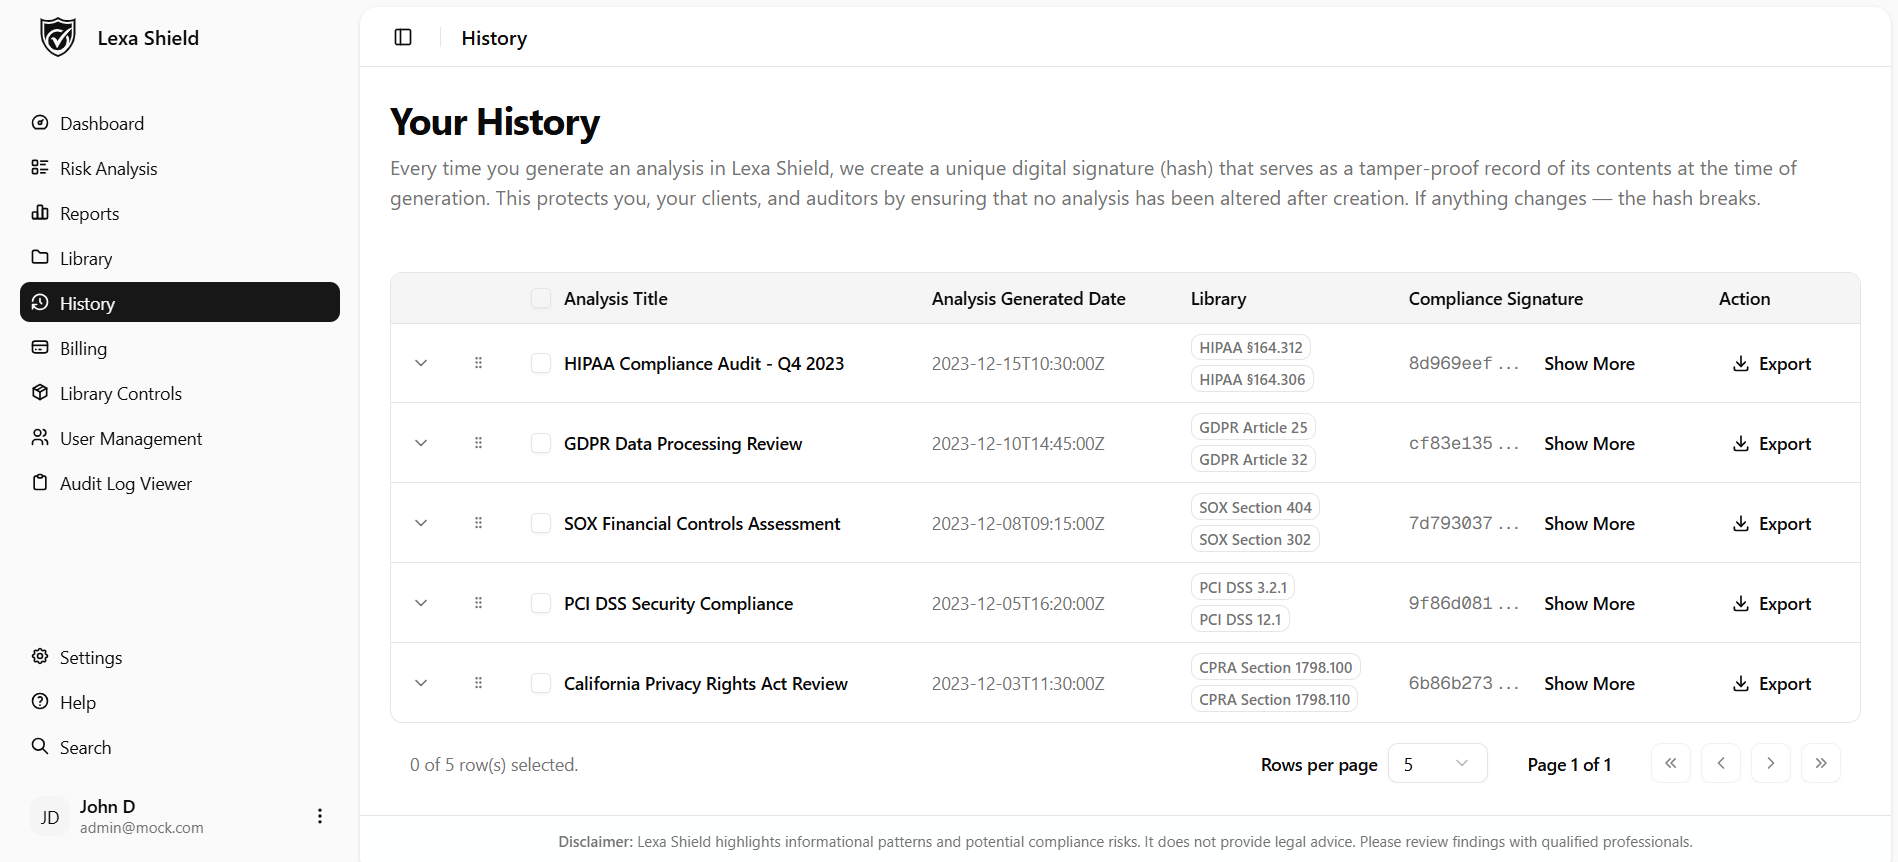Image resolution: width=1898 pixels, height=862 pixels.
Task: Click the Billing card icon in sidebar
Action: coord(40,348)
